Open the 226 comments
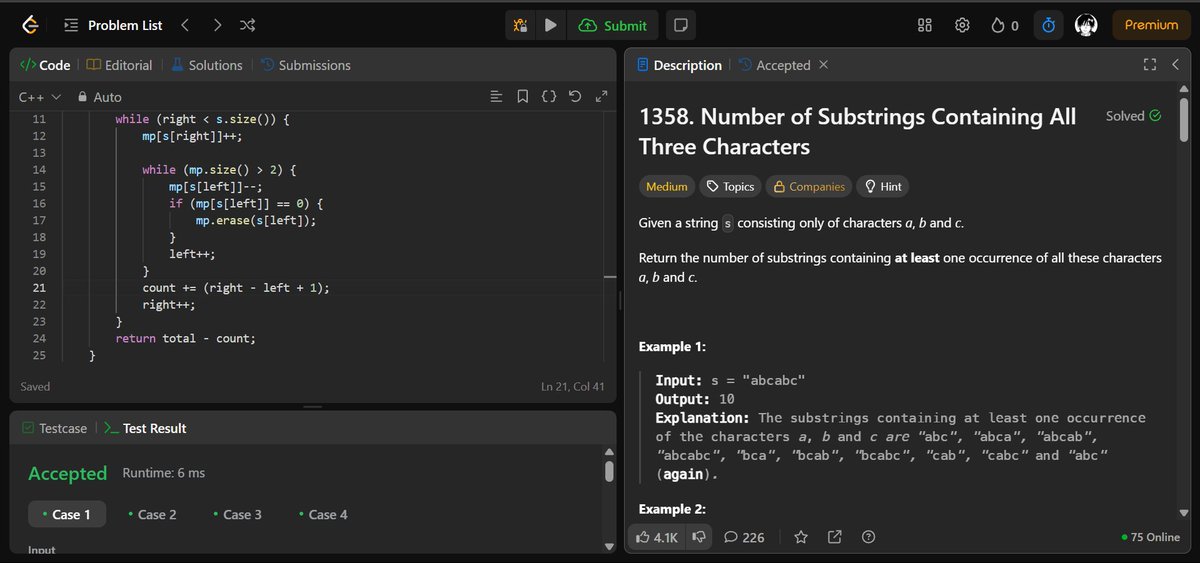 [744, 537]
